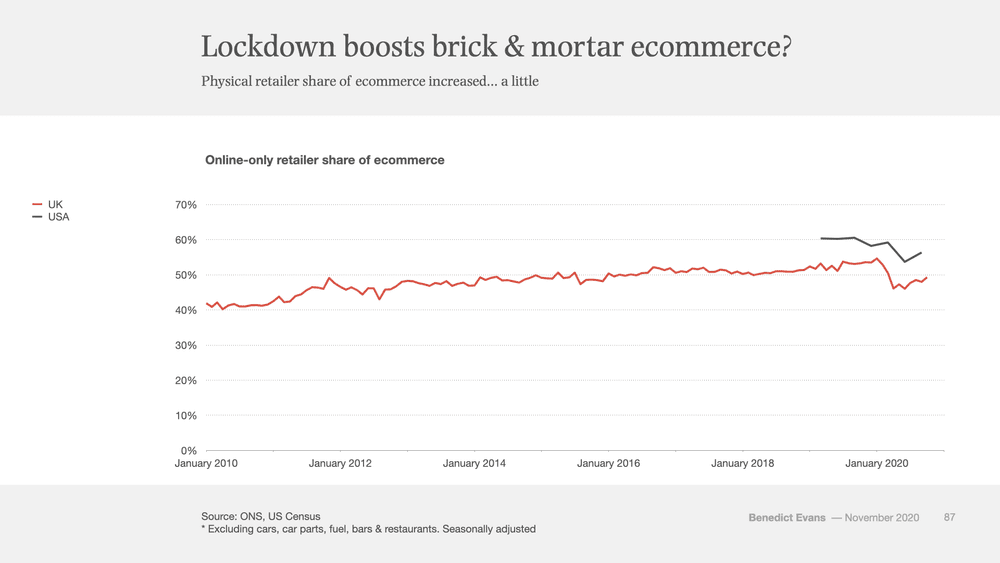1000x563 pixels.
Task: Click the chart heading 'Online-only retailer share of ecommerce'
Action: [325, 160]
